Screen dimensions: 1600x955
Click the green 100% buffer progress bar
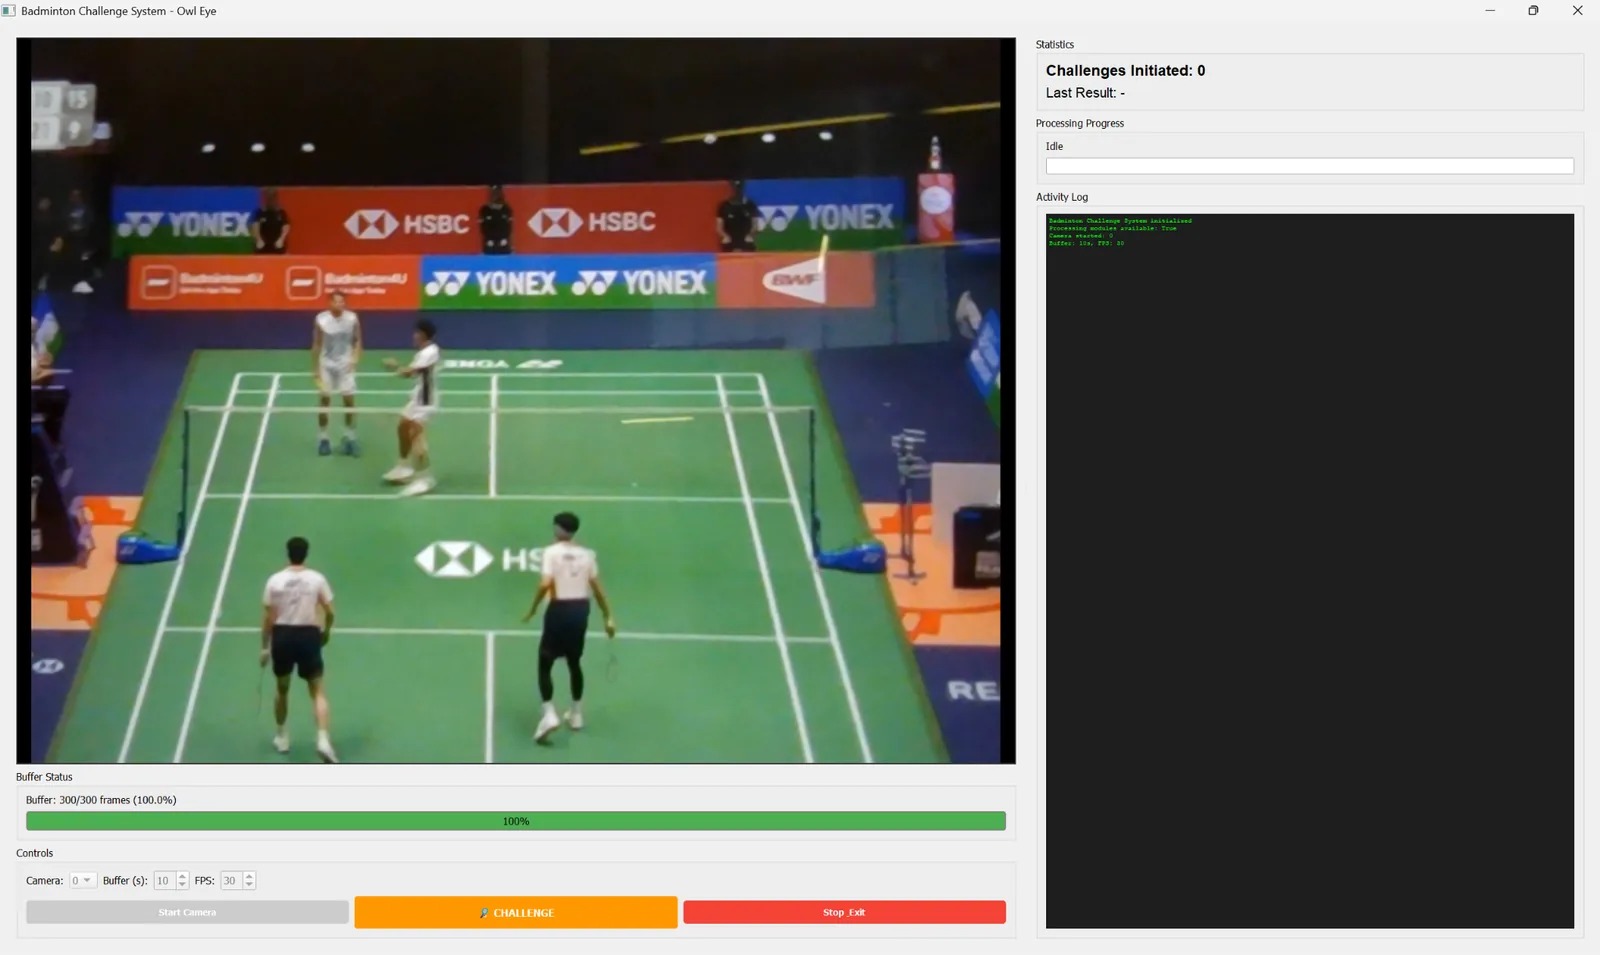[516, 821]
